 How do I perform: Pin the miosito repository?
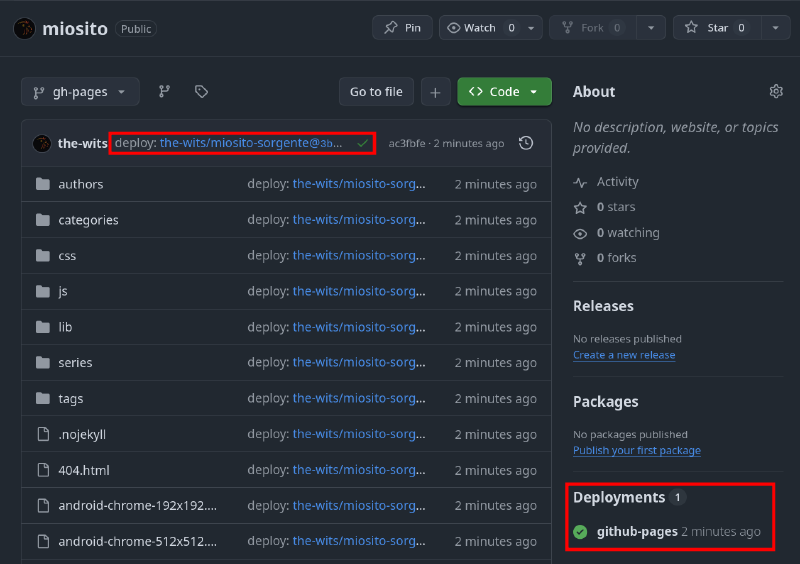[x=402, y=28]
